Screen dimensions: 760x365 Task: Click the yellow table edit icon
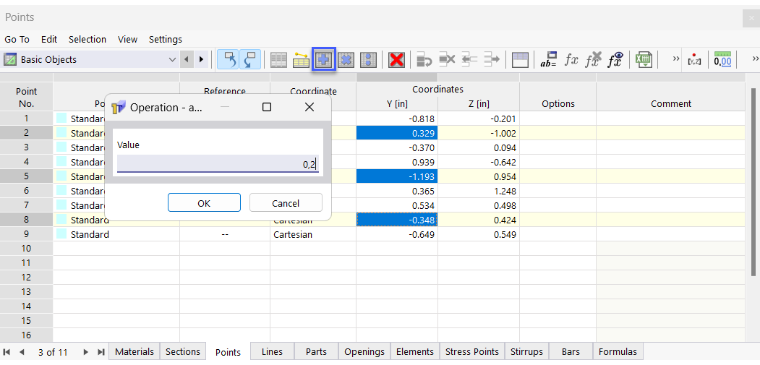pyautogui.click(x=301, y=60)
